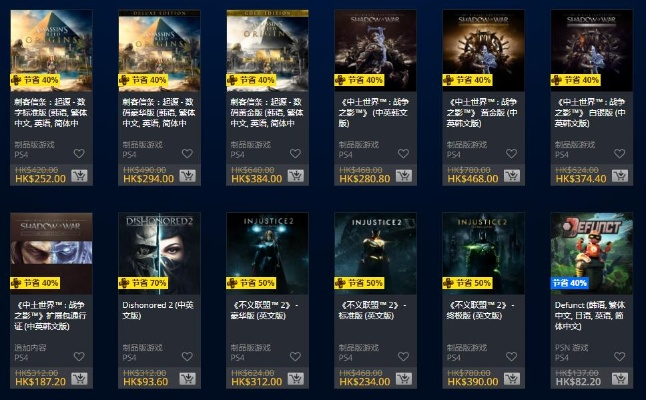This screenshot has width=646, height=400.
Task: Open Defunct game cover image
Action: [x=592, y=253]
